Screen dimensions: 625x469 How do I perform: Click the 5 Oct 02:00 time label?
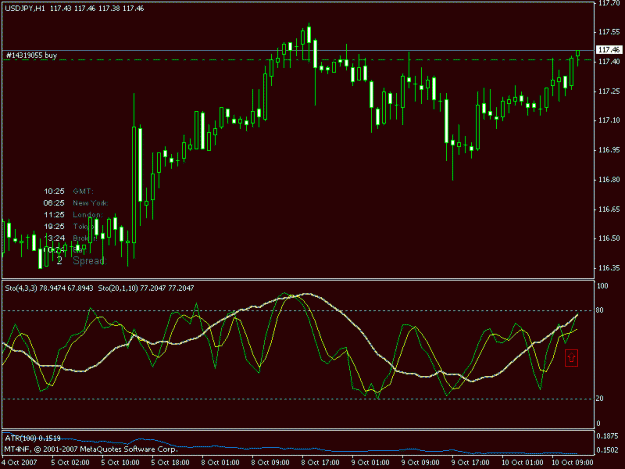click(70, 463)
